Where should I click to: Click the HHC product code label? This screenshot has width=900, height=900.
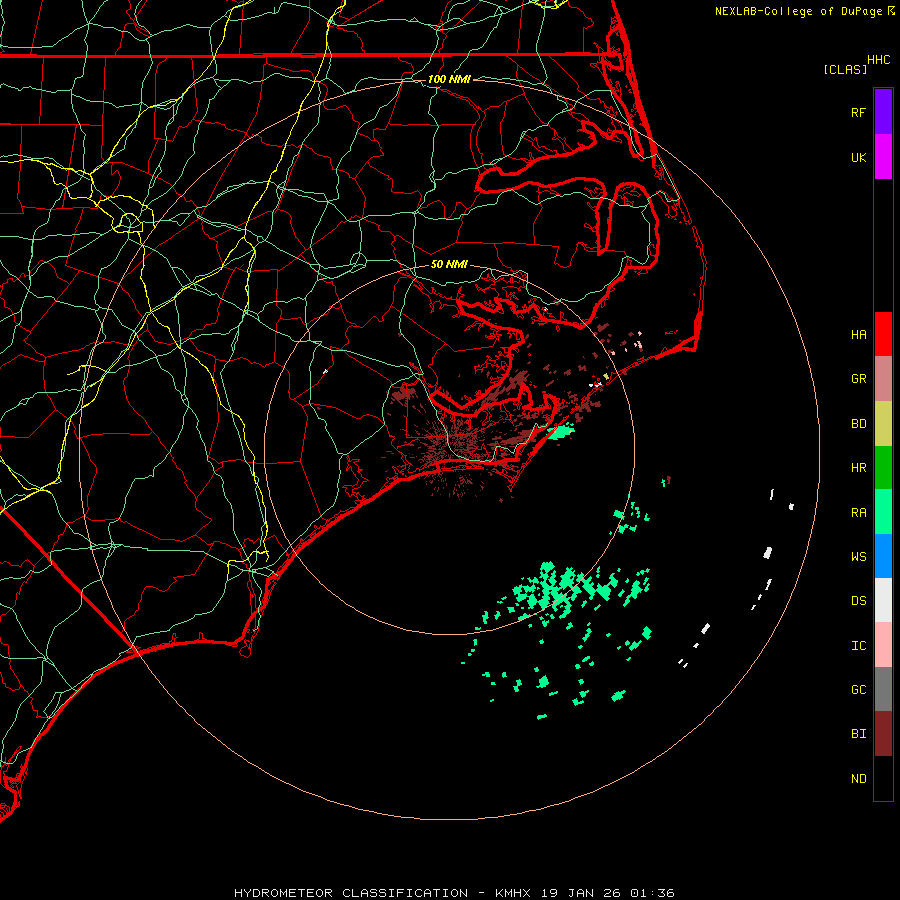878,60
